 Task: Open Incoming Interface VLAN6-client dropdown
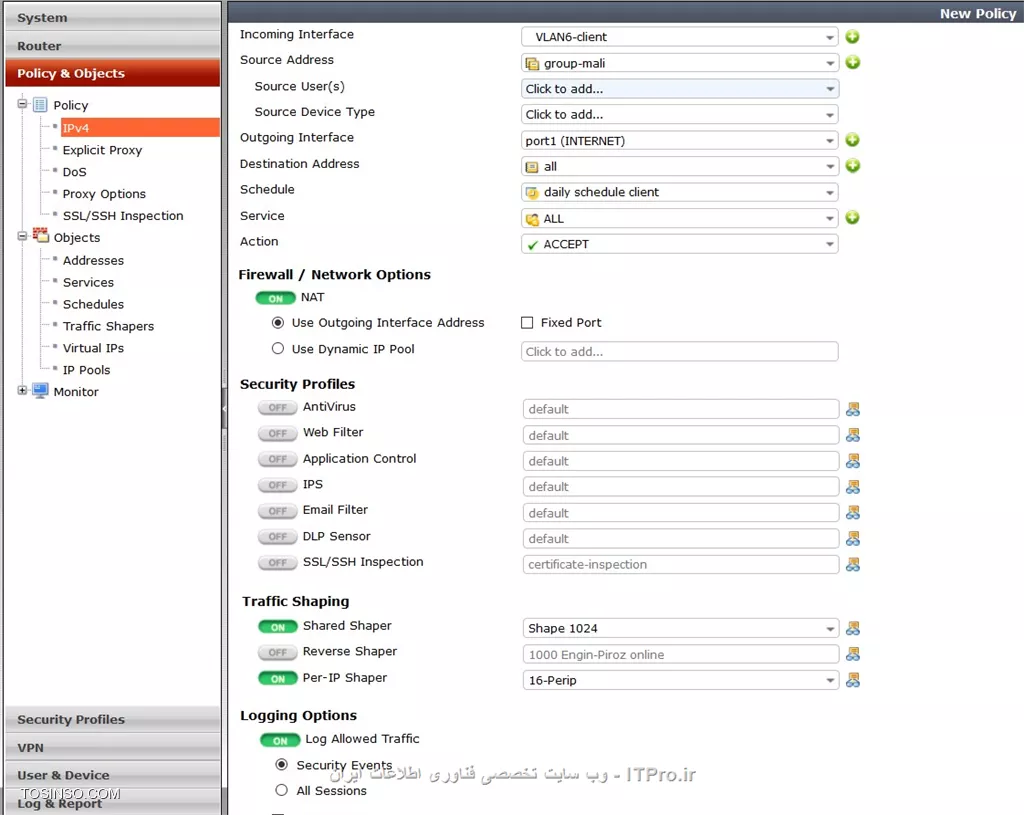(680, 37)
